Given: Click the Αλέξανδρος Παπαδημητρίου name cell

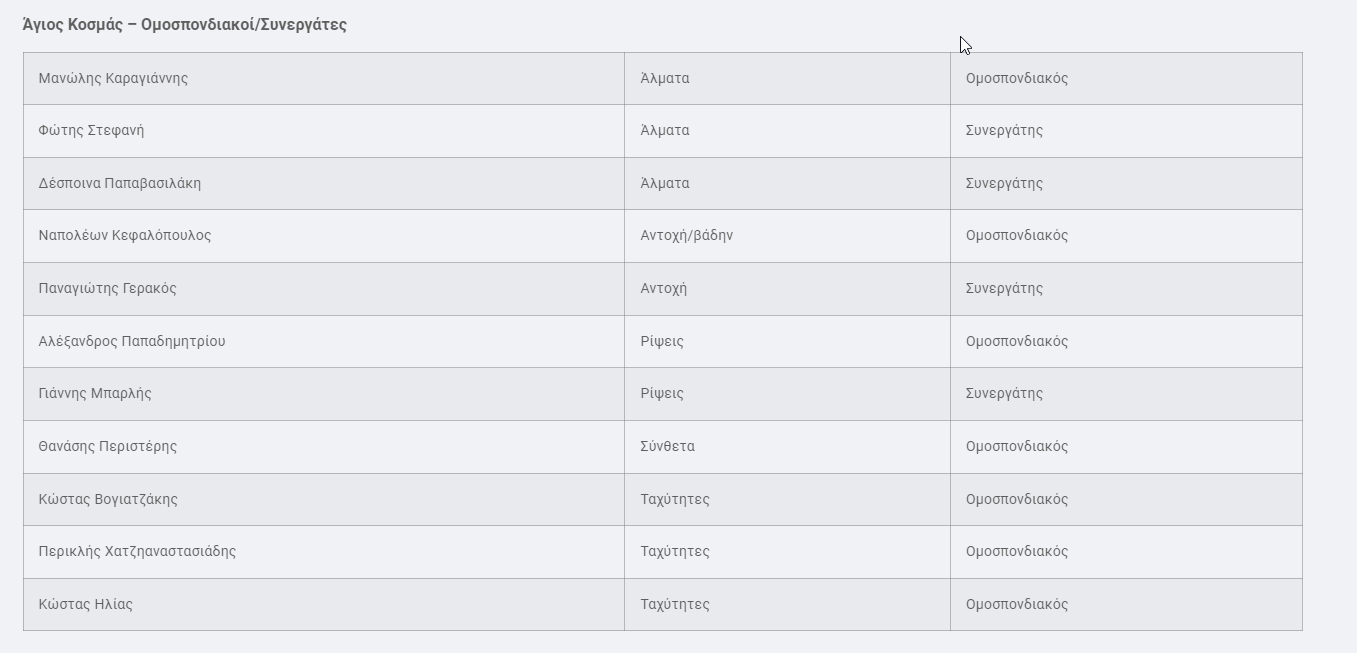Looking at the screenshot, I should 132,341.
